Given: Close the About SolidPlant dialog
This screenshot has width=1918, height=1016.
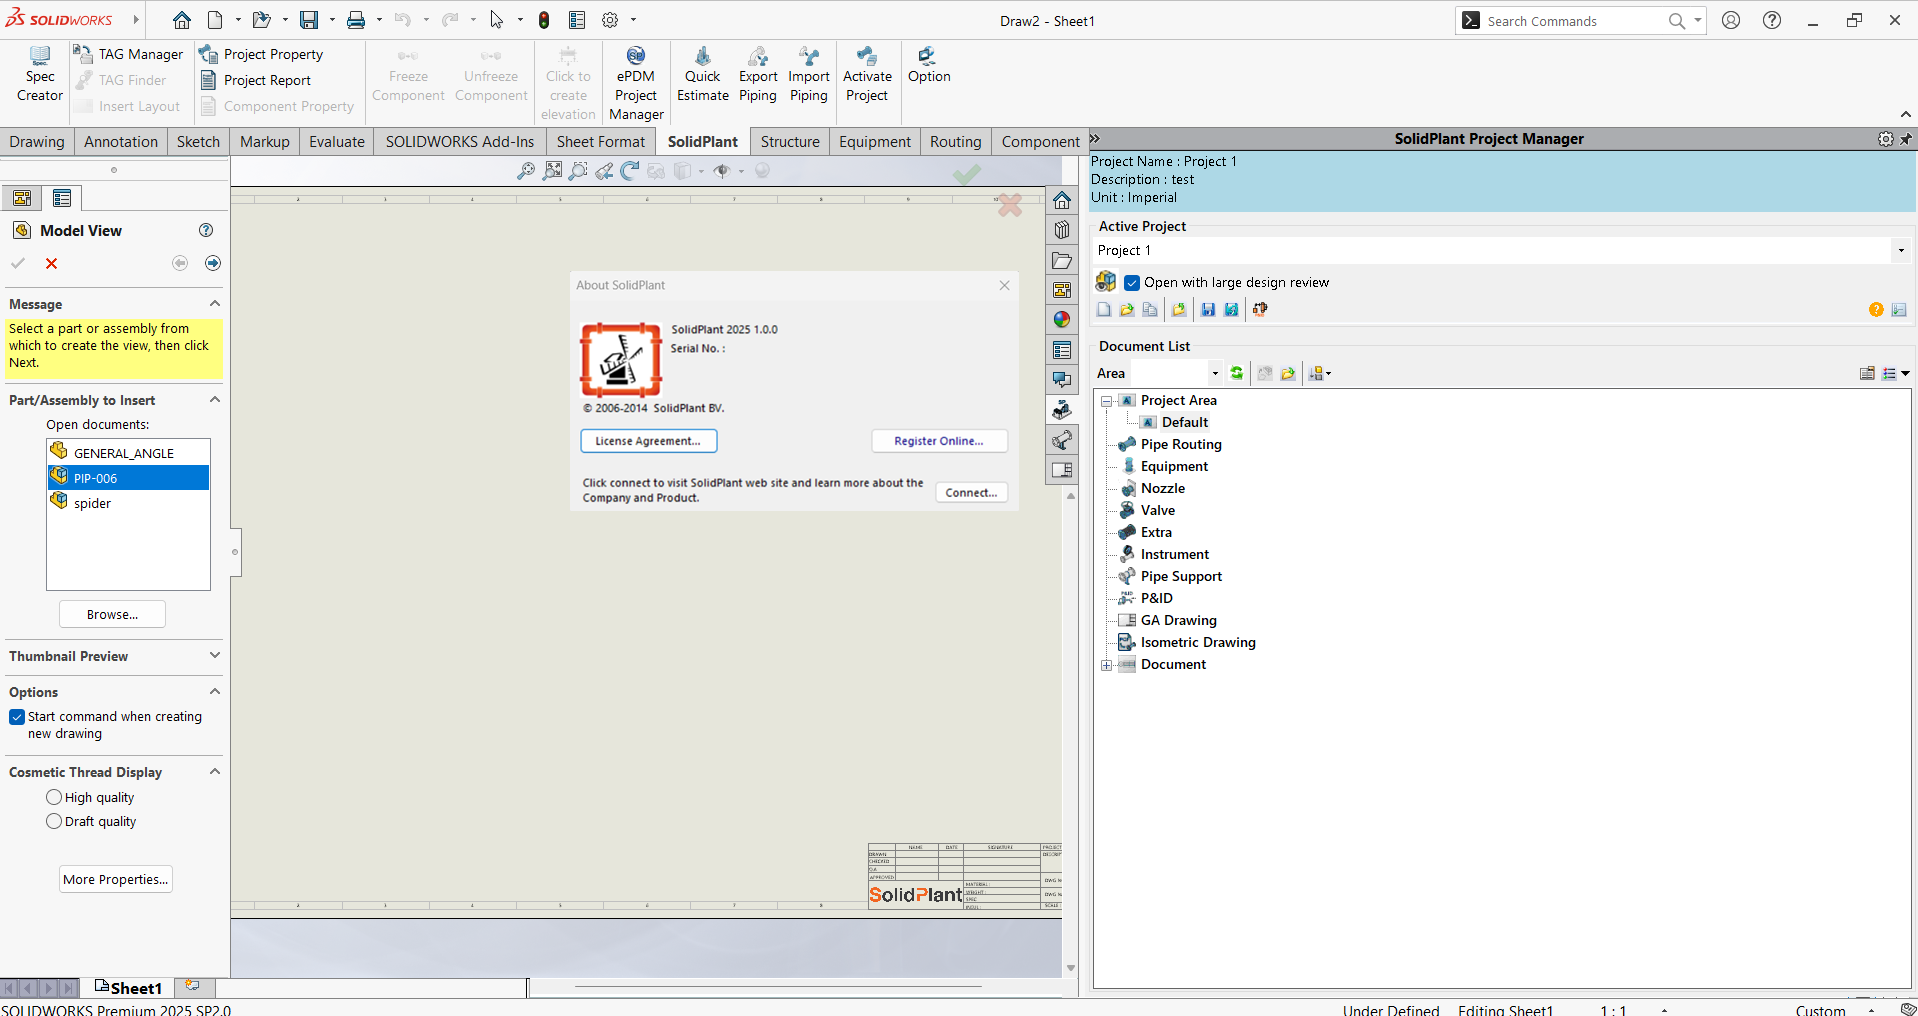Looking at the screenshot, I should pos(1004,285).
